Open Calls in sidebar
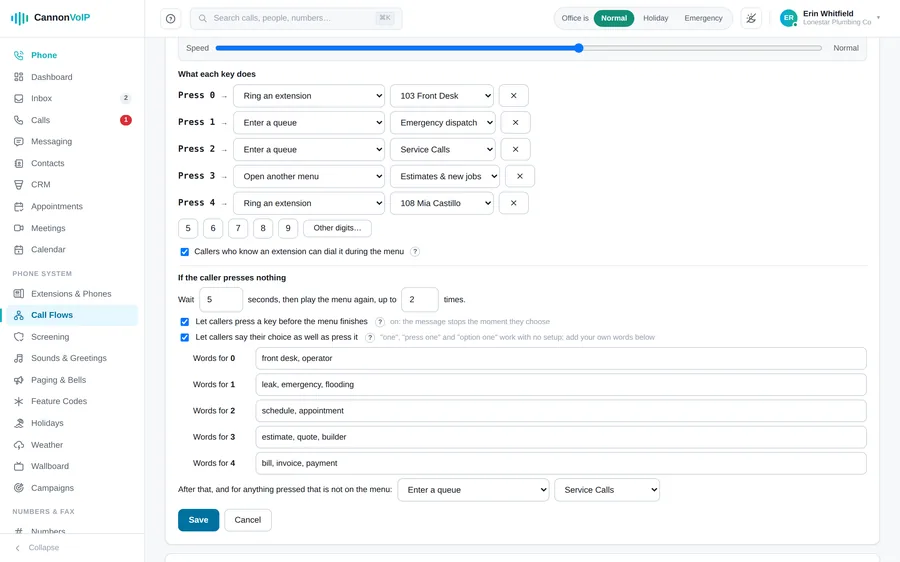Screen dimensions: 900x562 72,120
